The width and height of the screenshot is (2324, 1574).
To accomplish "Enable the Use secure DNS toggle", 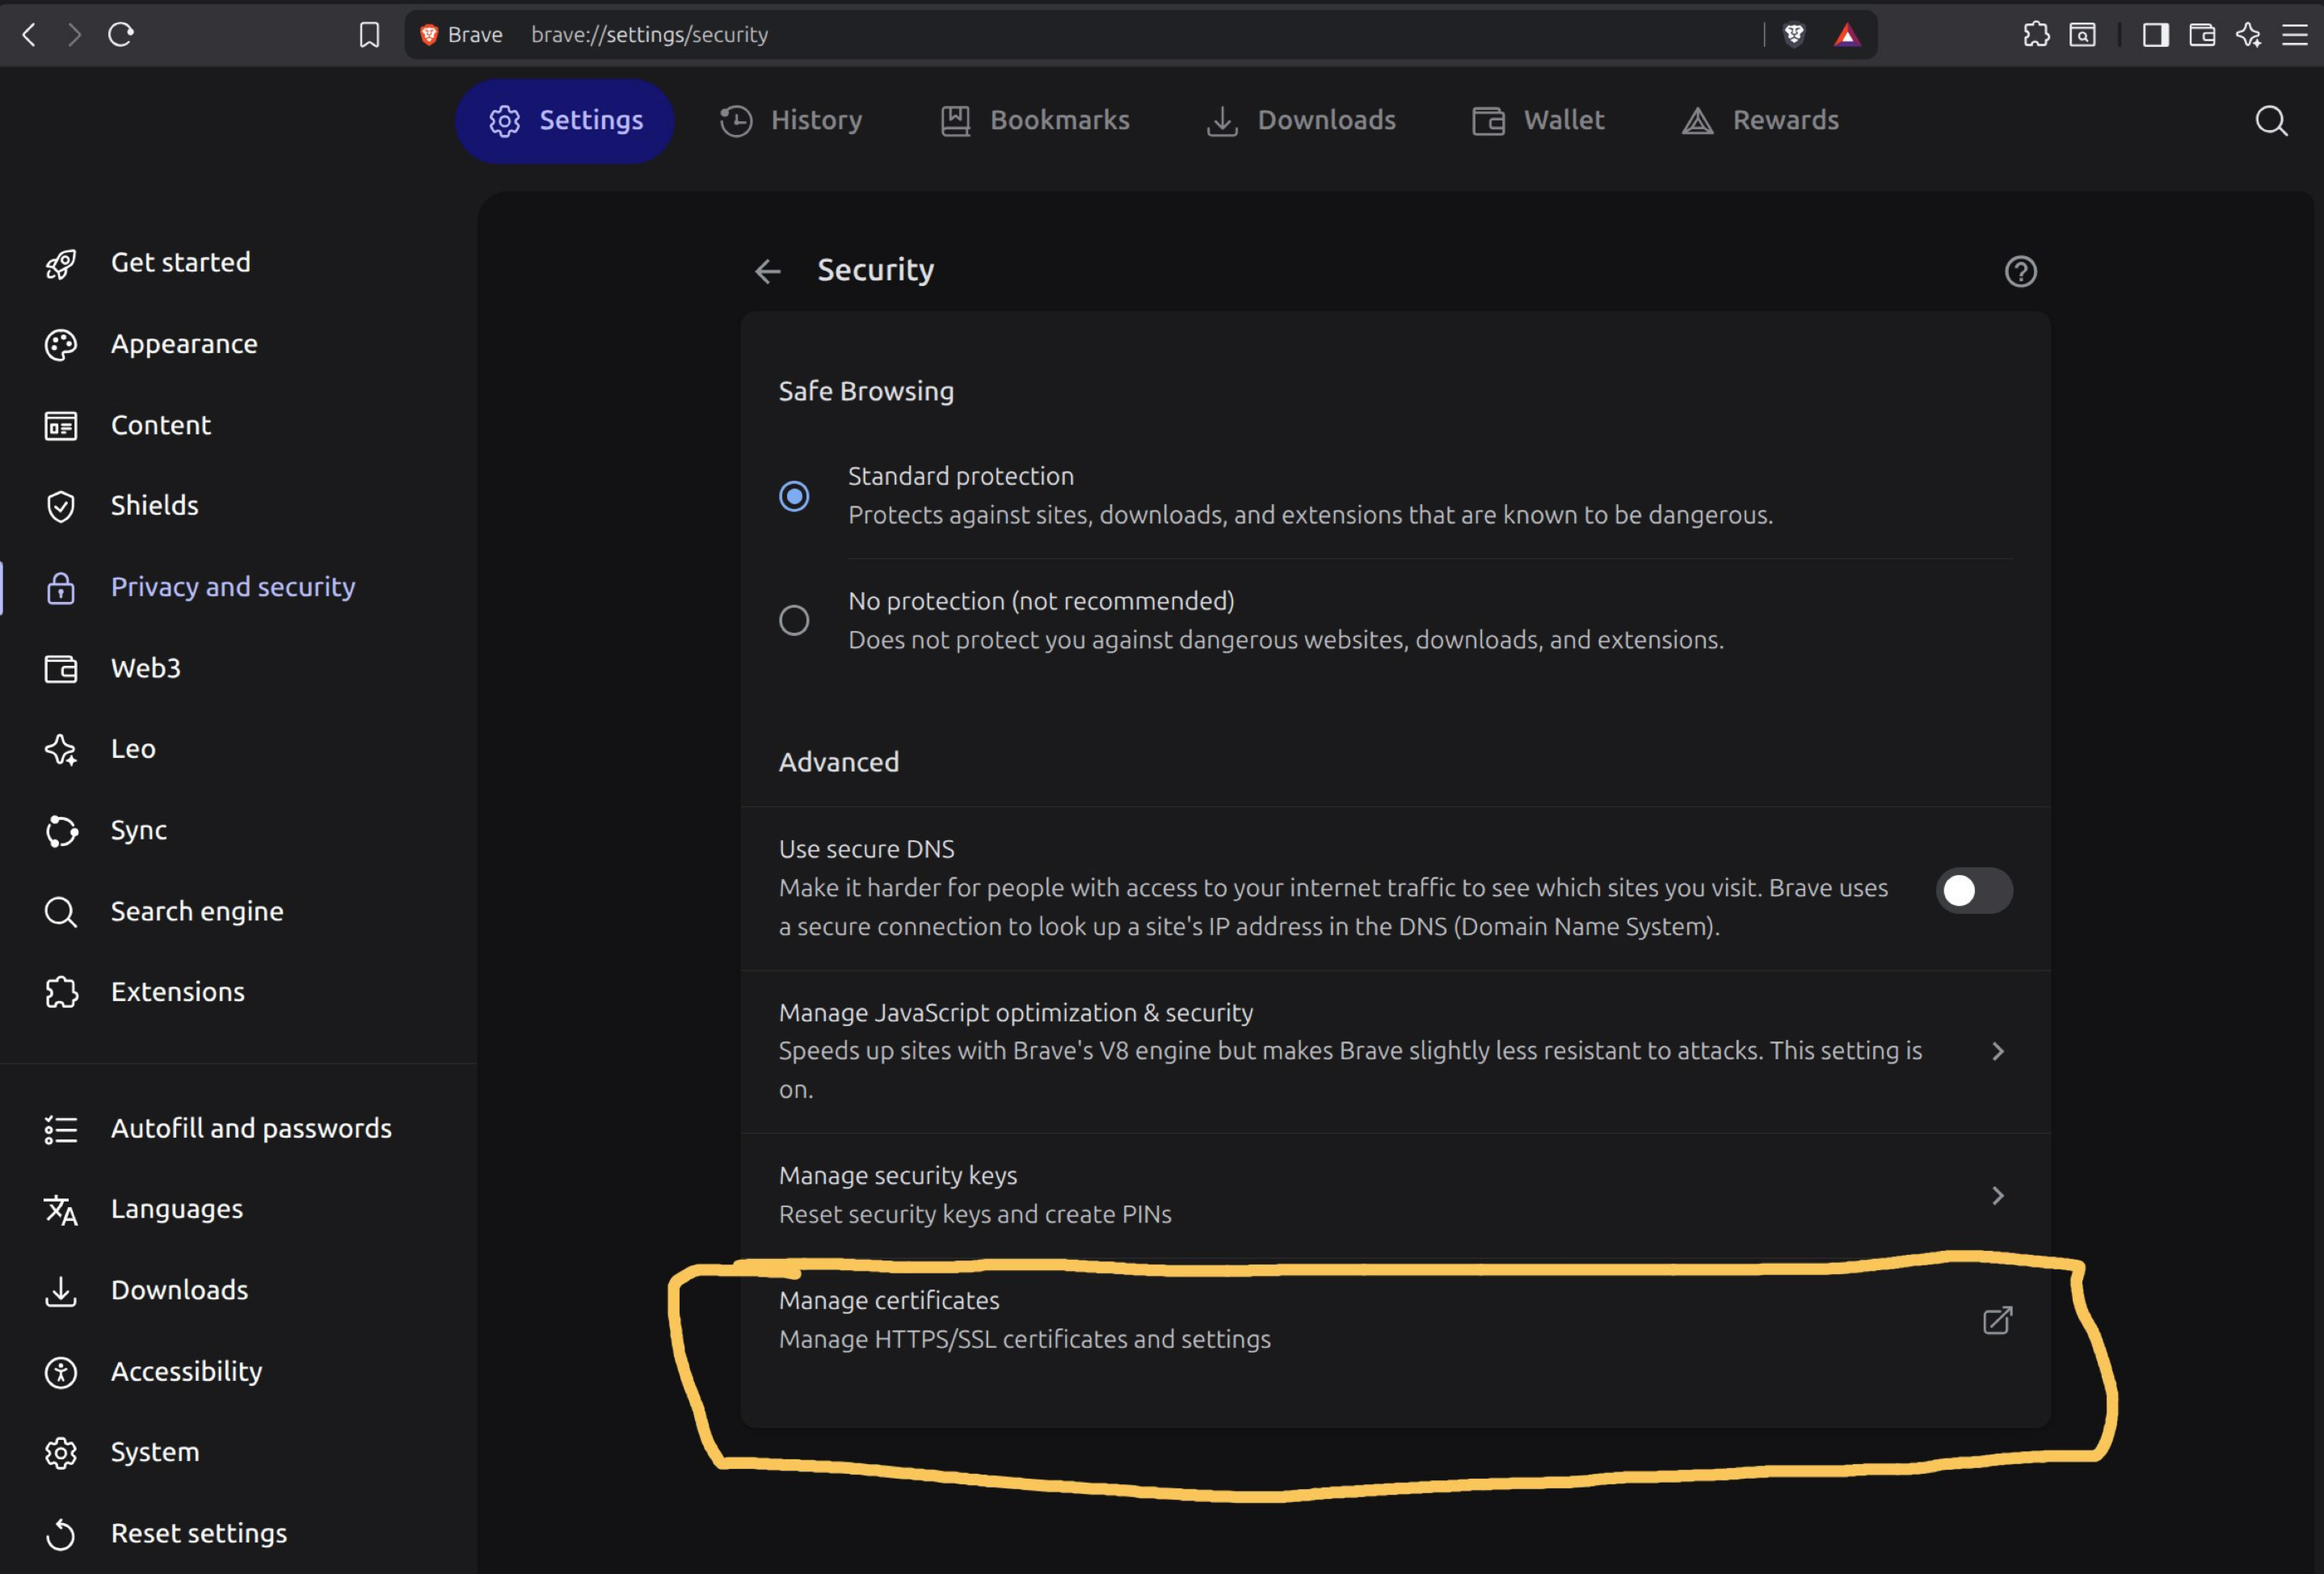I will coord(1974,890).
